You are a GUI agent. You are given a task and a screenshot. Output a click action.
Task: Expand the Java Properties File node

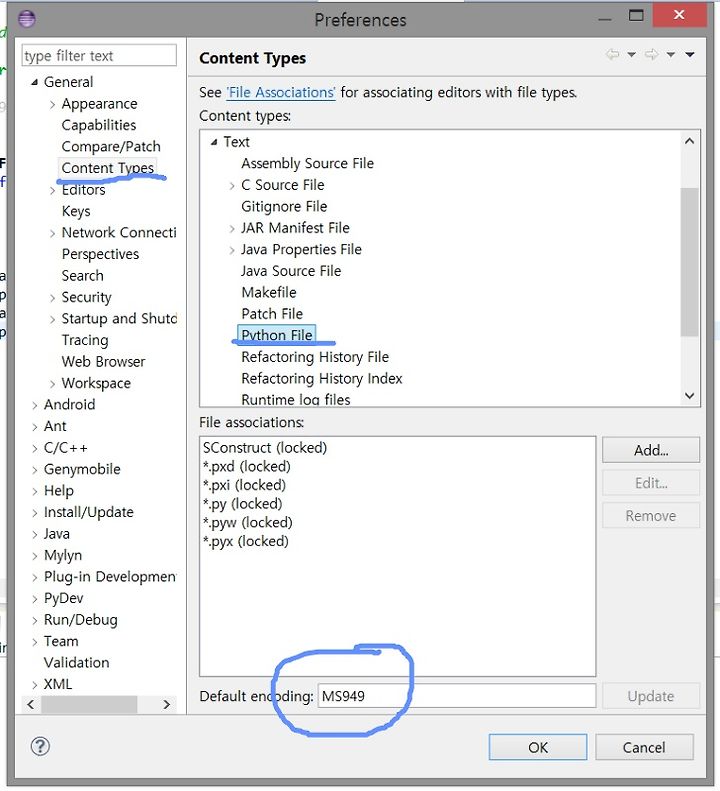232,250
